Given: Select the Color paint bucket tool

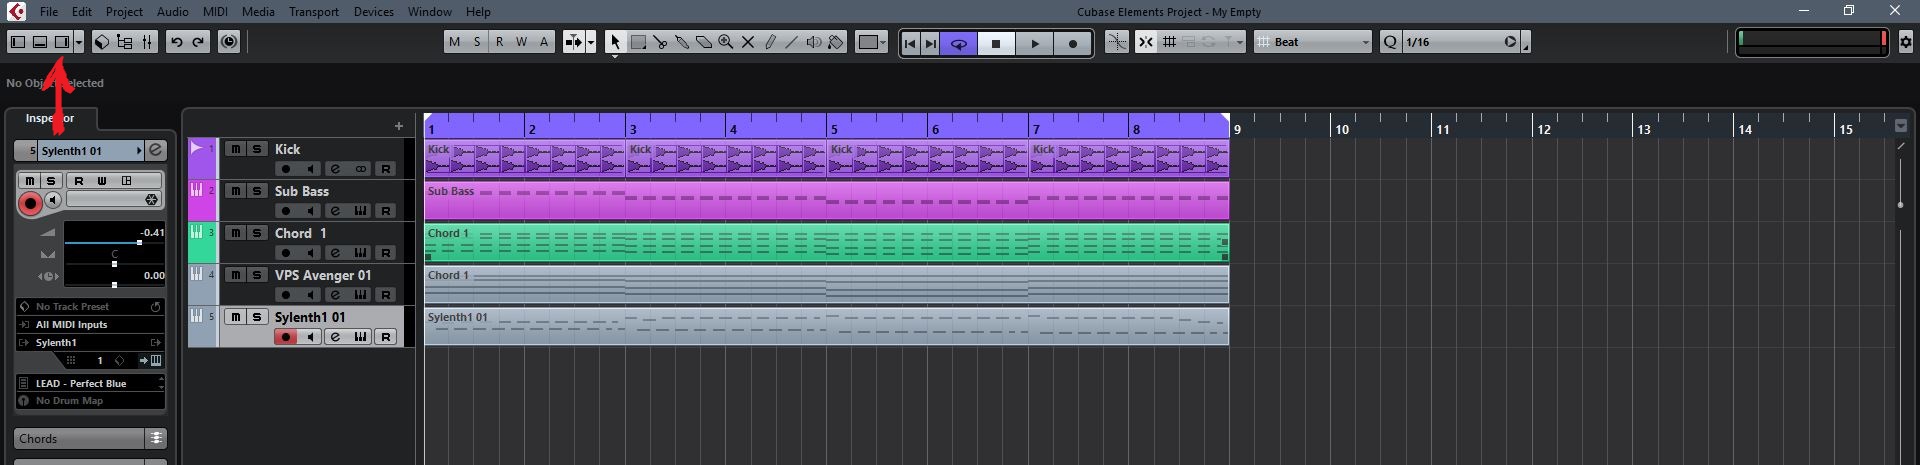Looking at the screenshot, I should tap(836, 42).
